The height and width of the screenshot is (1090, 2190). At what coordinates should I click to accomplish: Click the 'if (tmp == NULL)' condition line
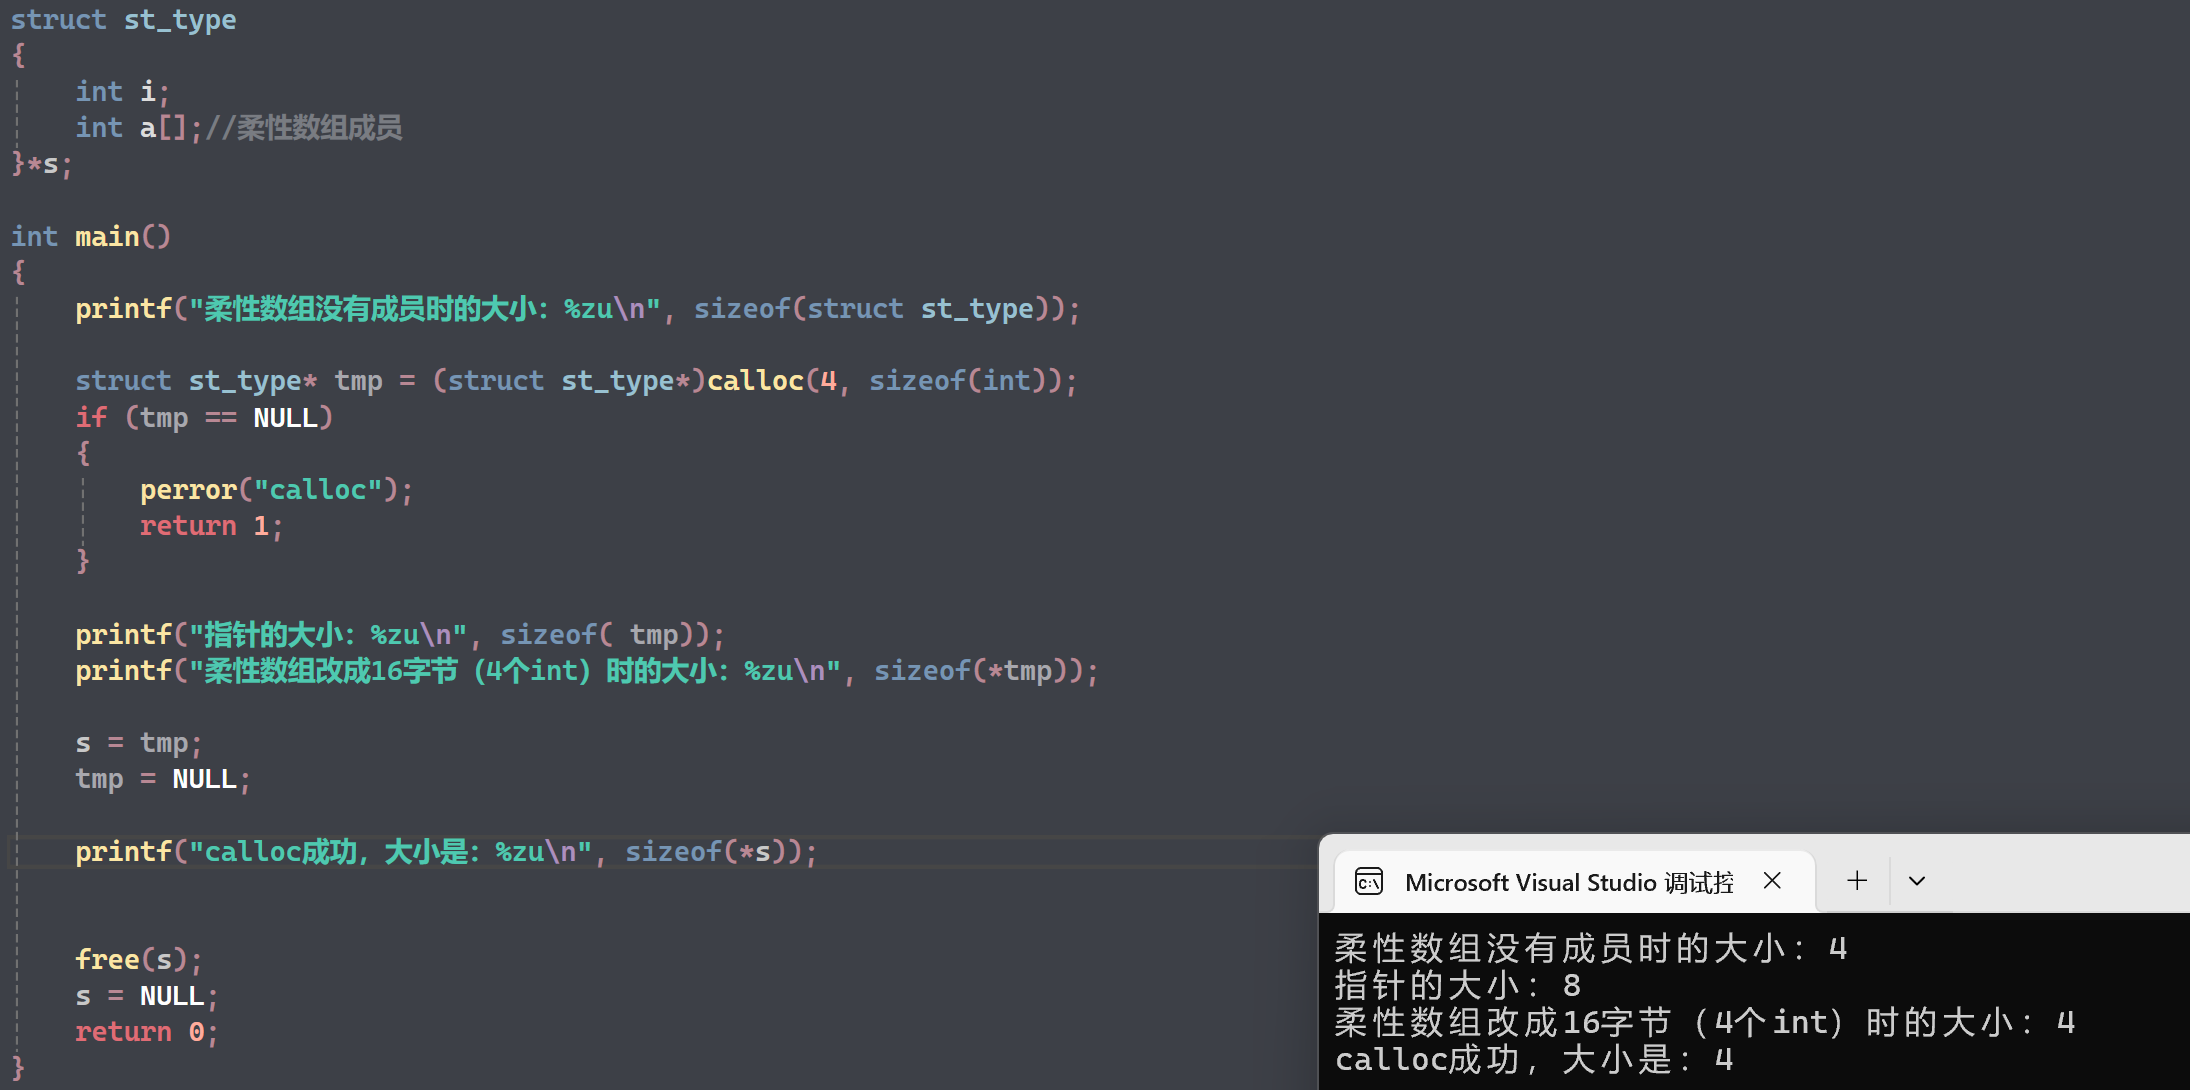pos(203,418)
